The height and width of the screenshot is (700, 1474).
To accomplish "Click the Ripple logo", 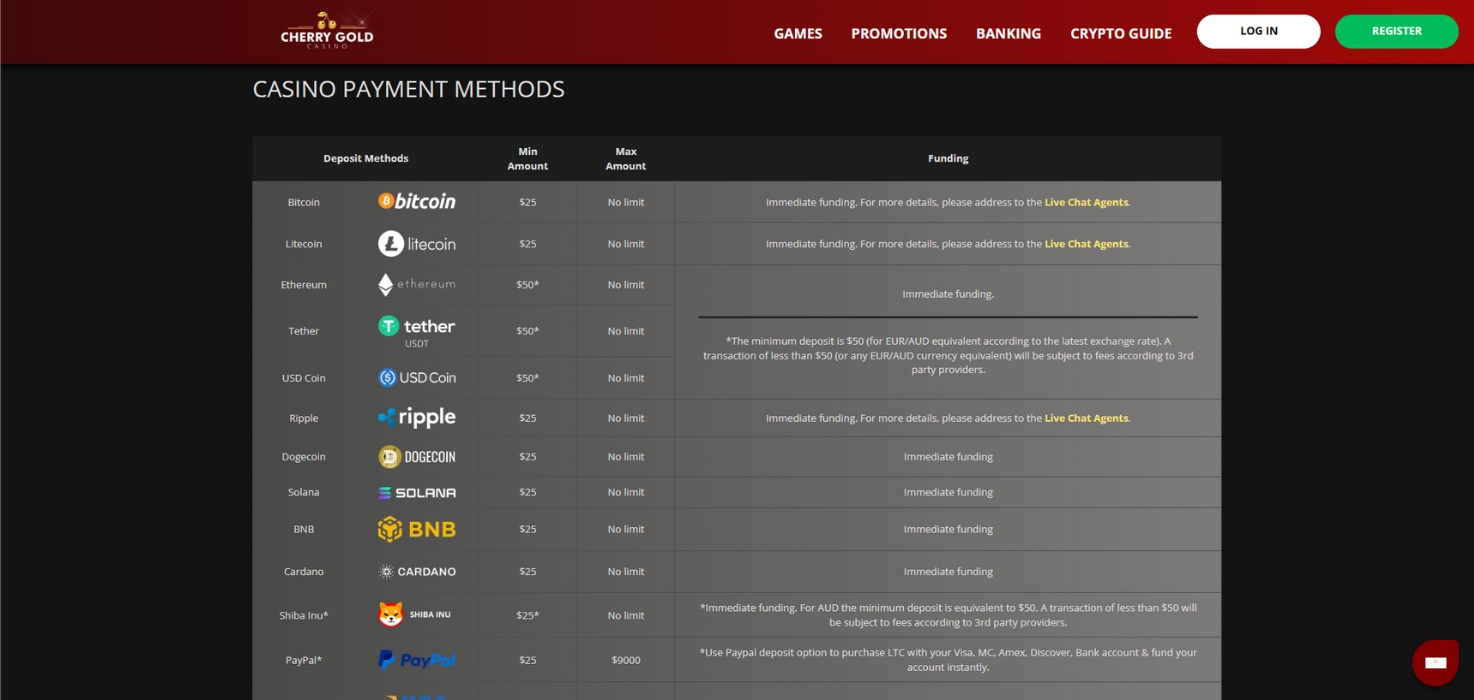I will [417, 417].
